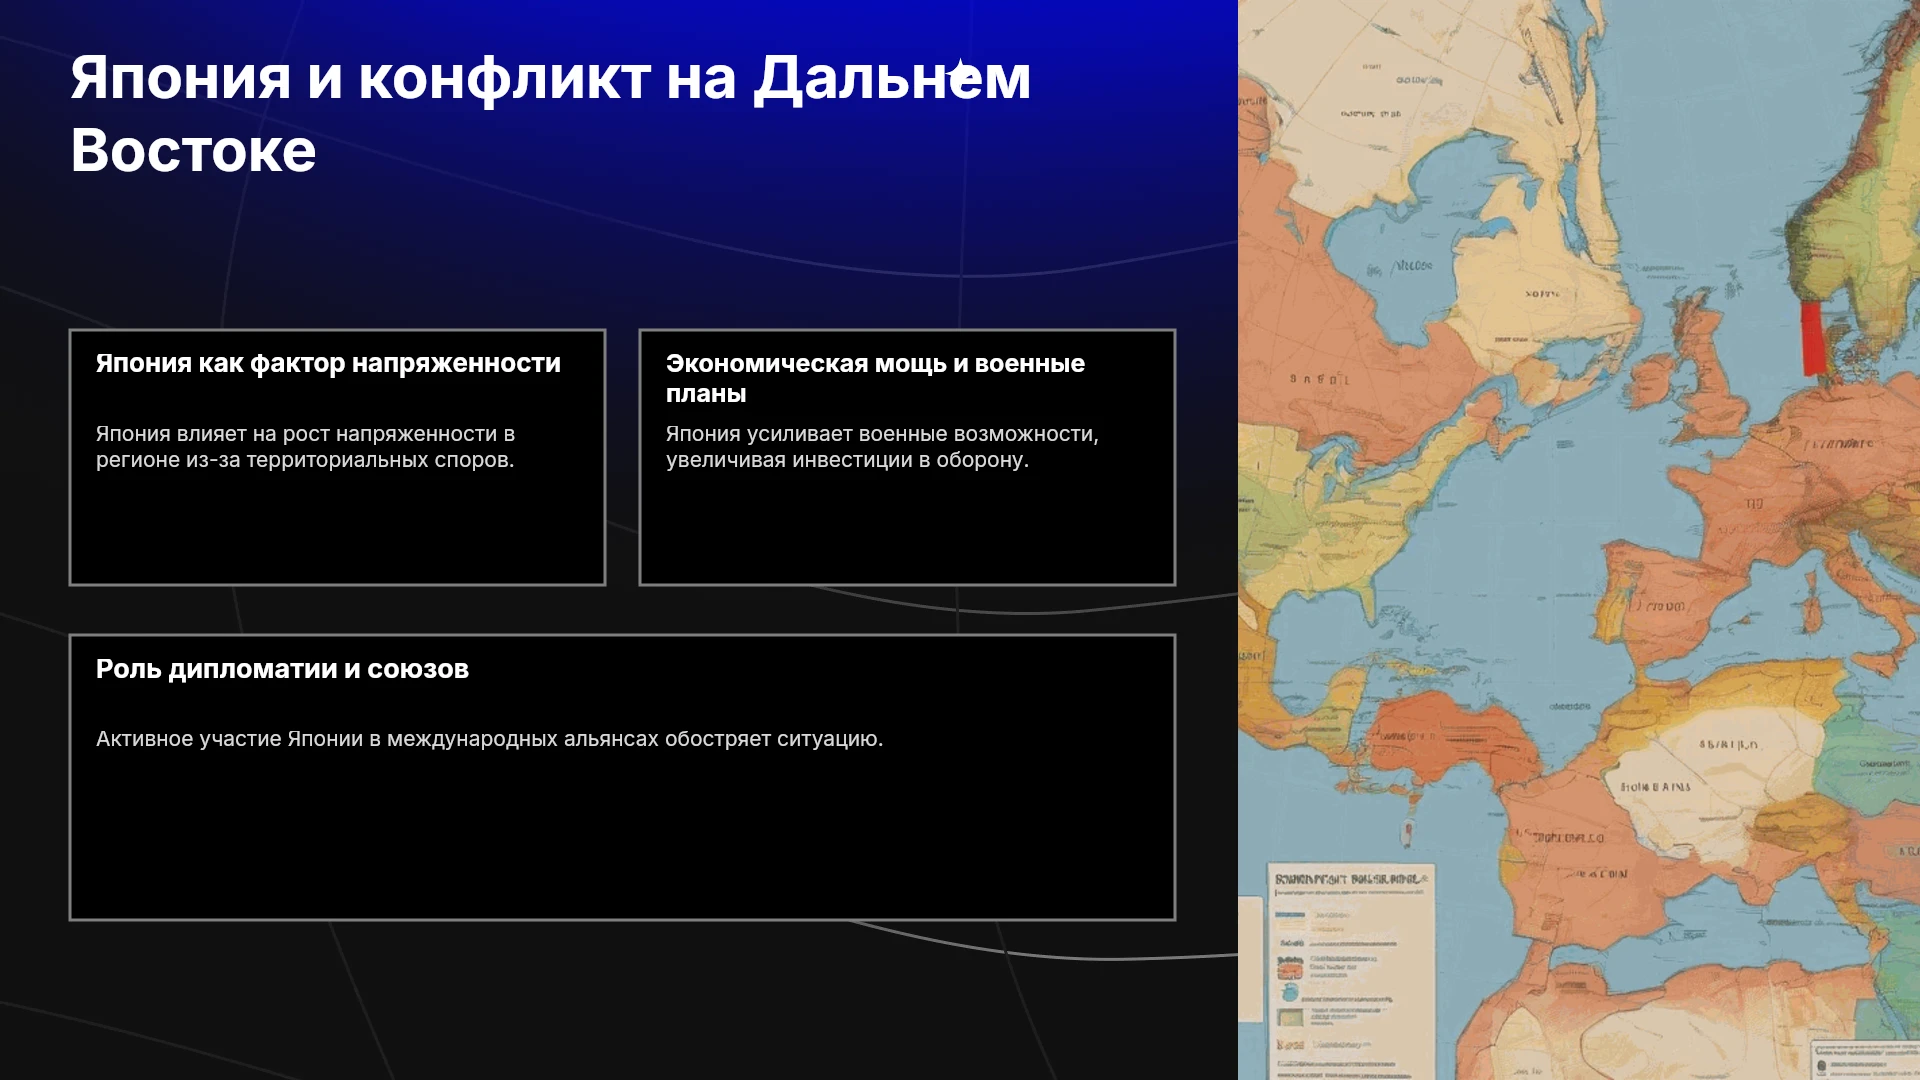Viewport: 1920px width, 1080px height.
Task: Click the red marker on the map
Action: pos(1813,339)
